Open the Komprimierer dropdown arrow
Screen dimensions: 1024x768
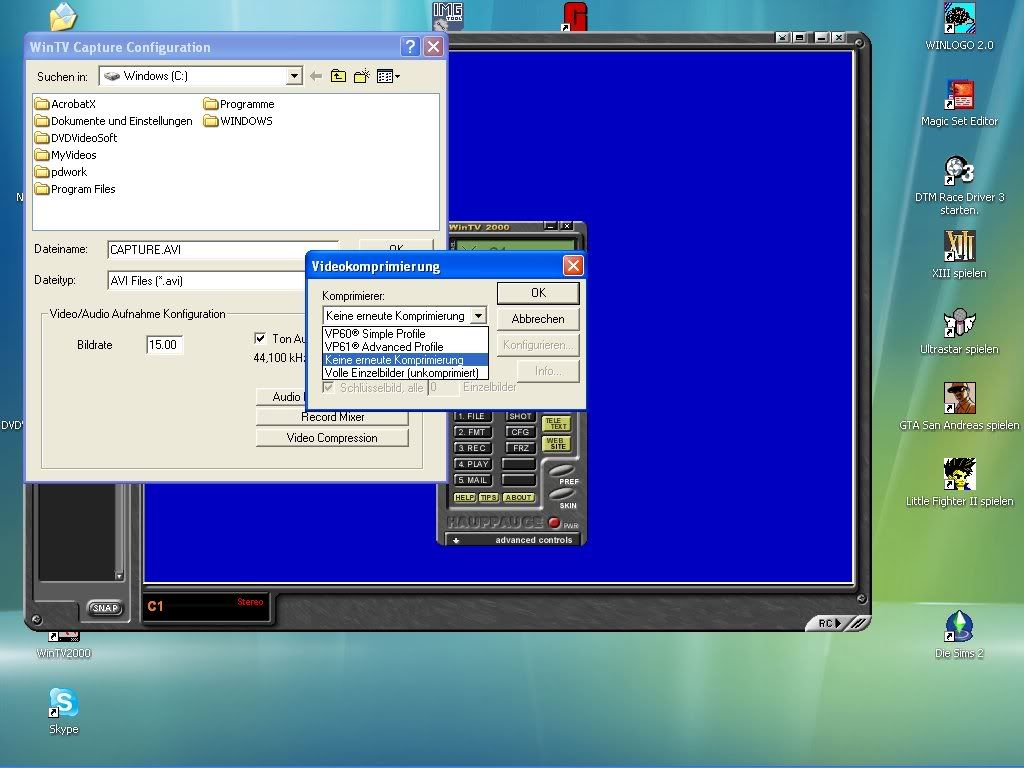coord(478,315)
